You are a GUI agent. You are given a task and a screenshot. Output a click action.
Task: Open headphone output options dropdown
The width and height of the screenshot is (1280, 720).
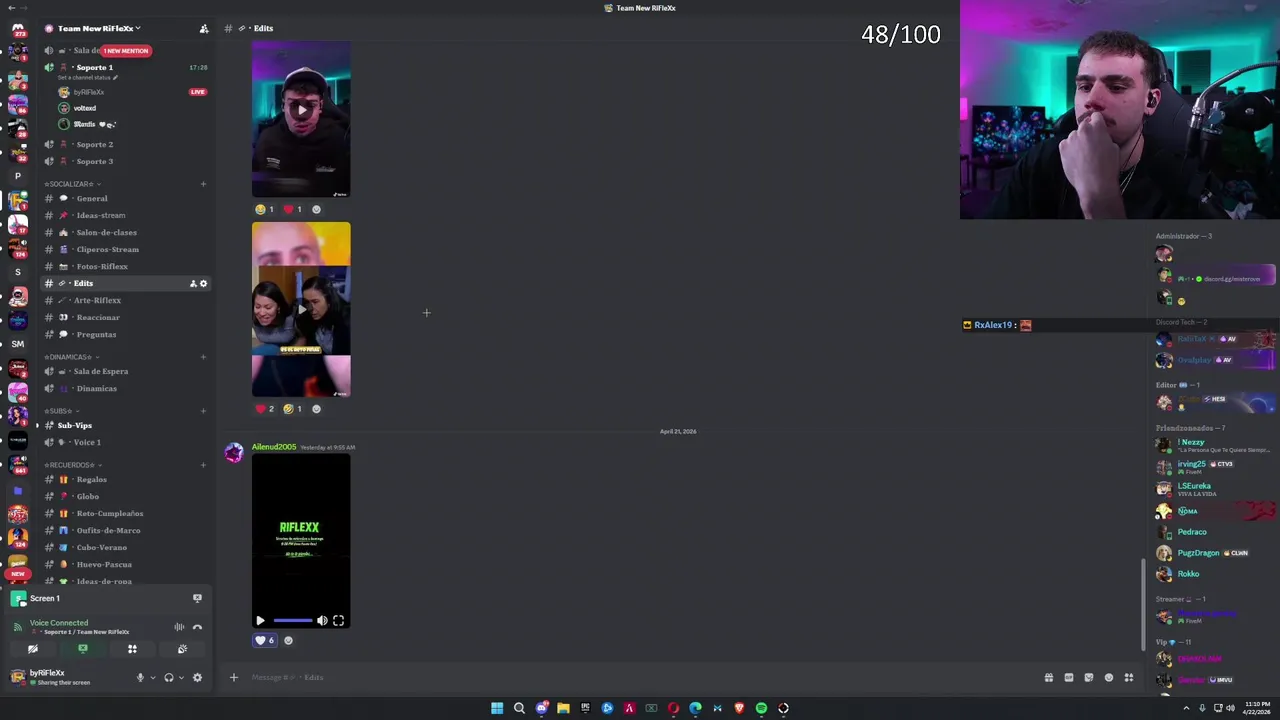tap(181, 677)
